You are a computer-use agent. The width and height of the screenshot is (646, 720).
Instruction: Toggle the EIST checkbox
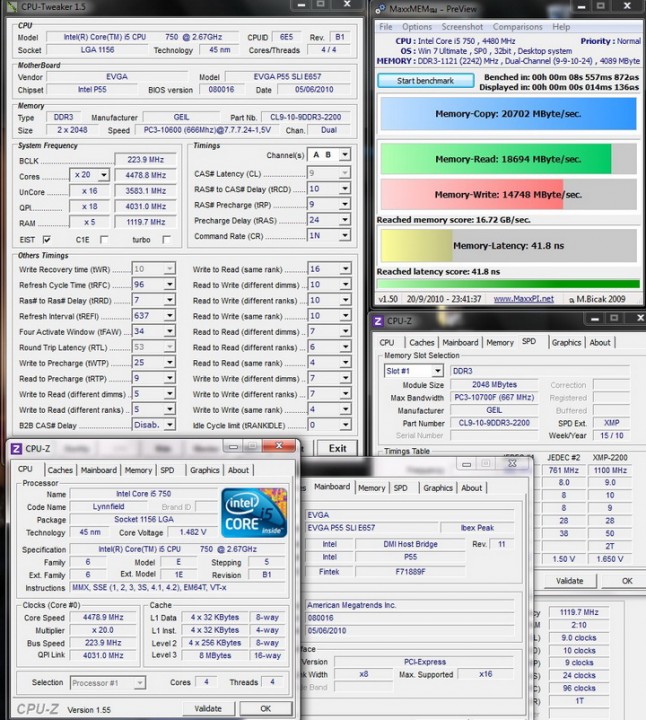pyautogui.click(x=47, y=239)
